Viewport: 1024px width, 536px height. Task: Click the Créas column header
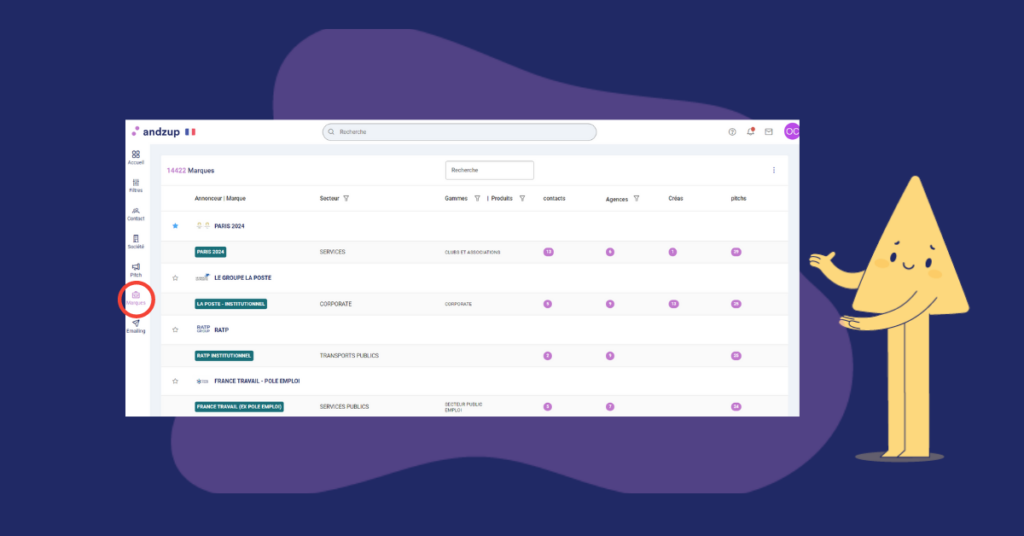[676, 198]
